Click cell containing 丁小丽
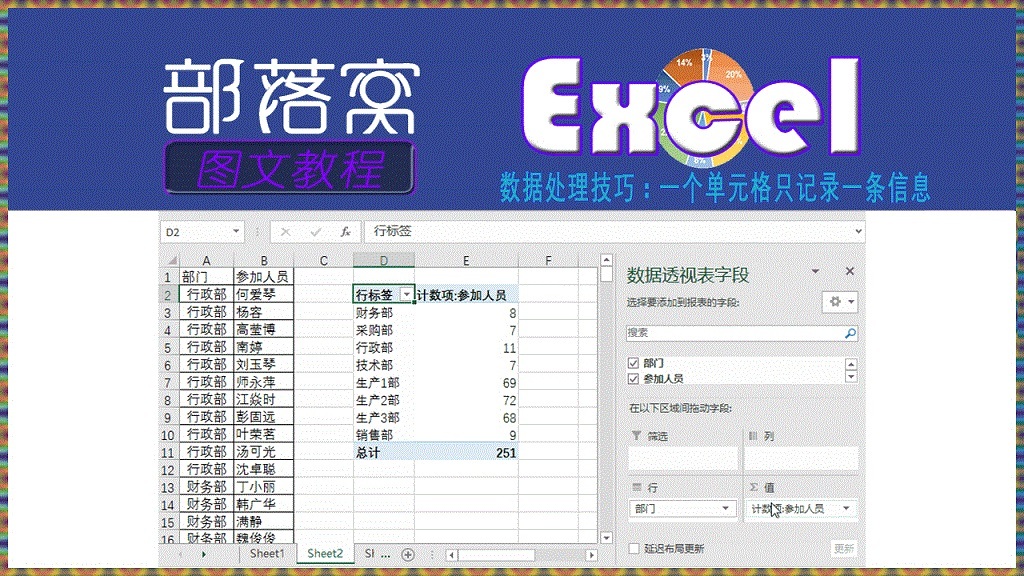The image size is (1024, 576). click(264, 487)
